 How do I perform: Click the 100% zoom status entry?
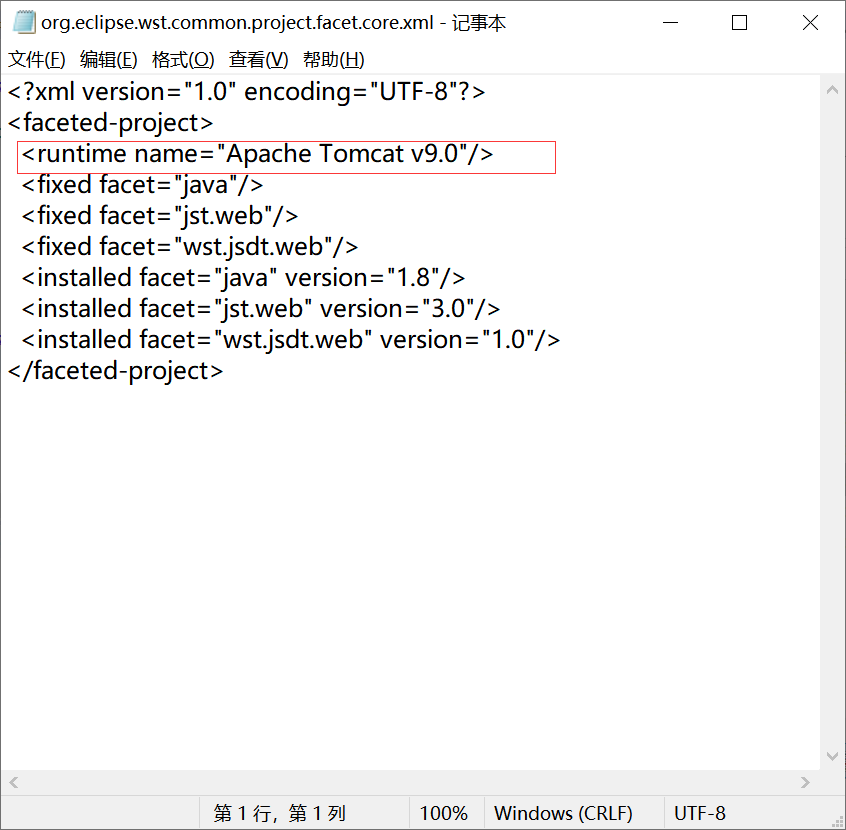tap(444, 813)
